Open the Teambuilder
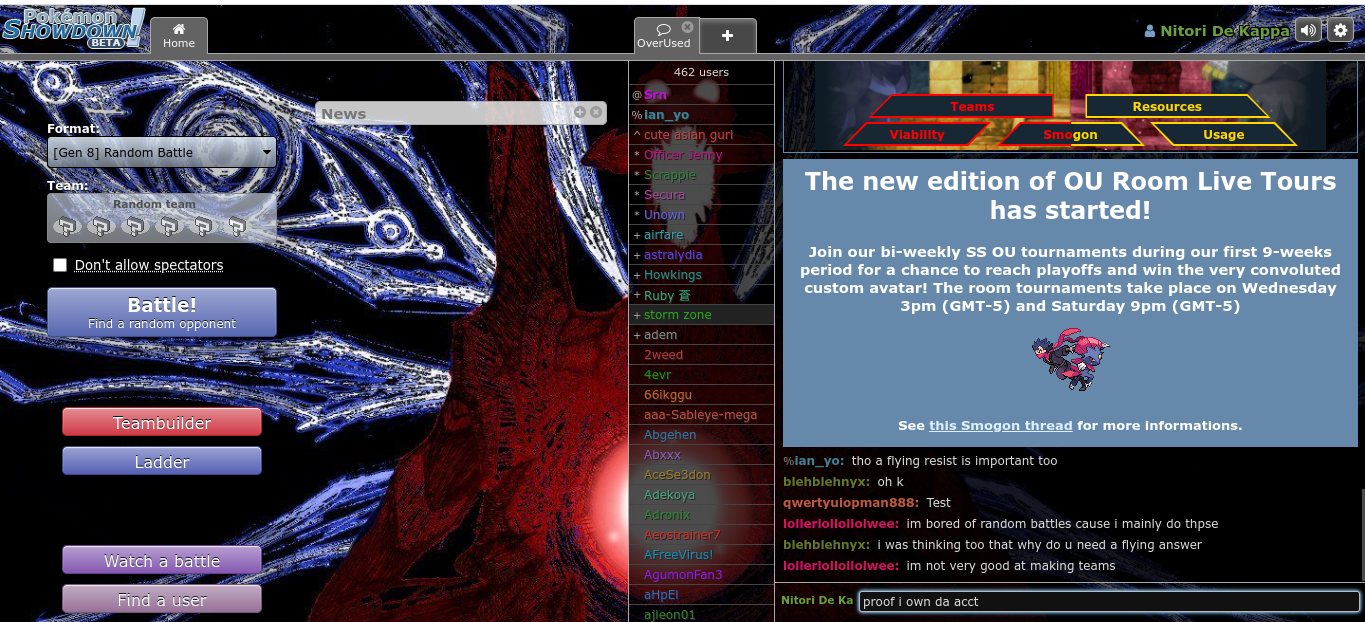 (162, 422)
